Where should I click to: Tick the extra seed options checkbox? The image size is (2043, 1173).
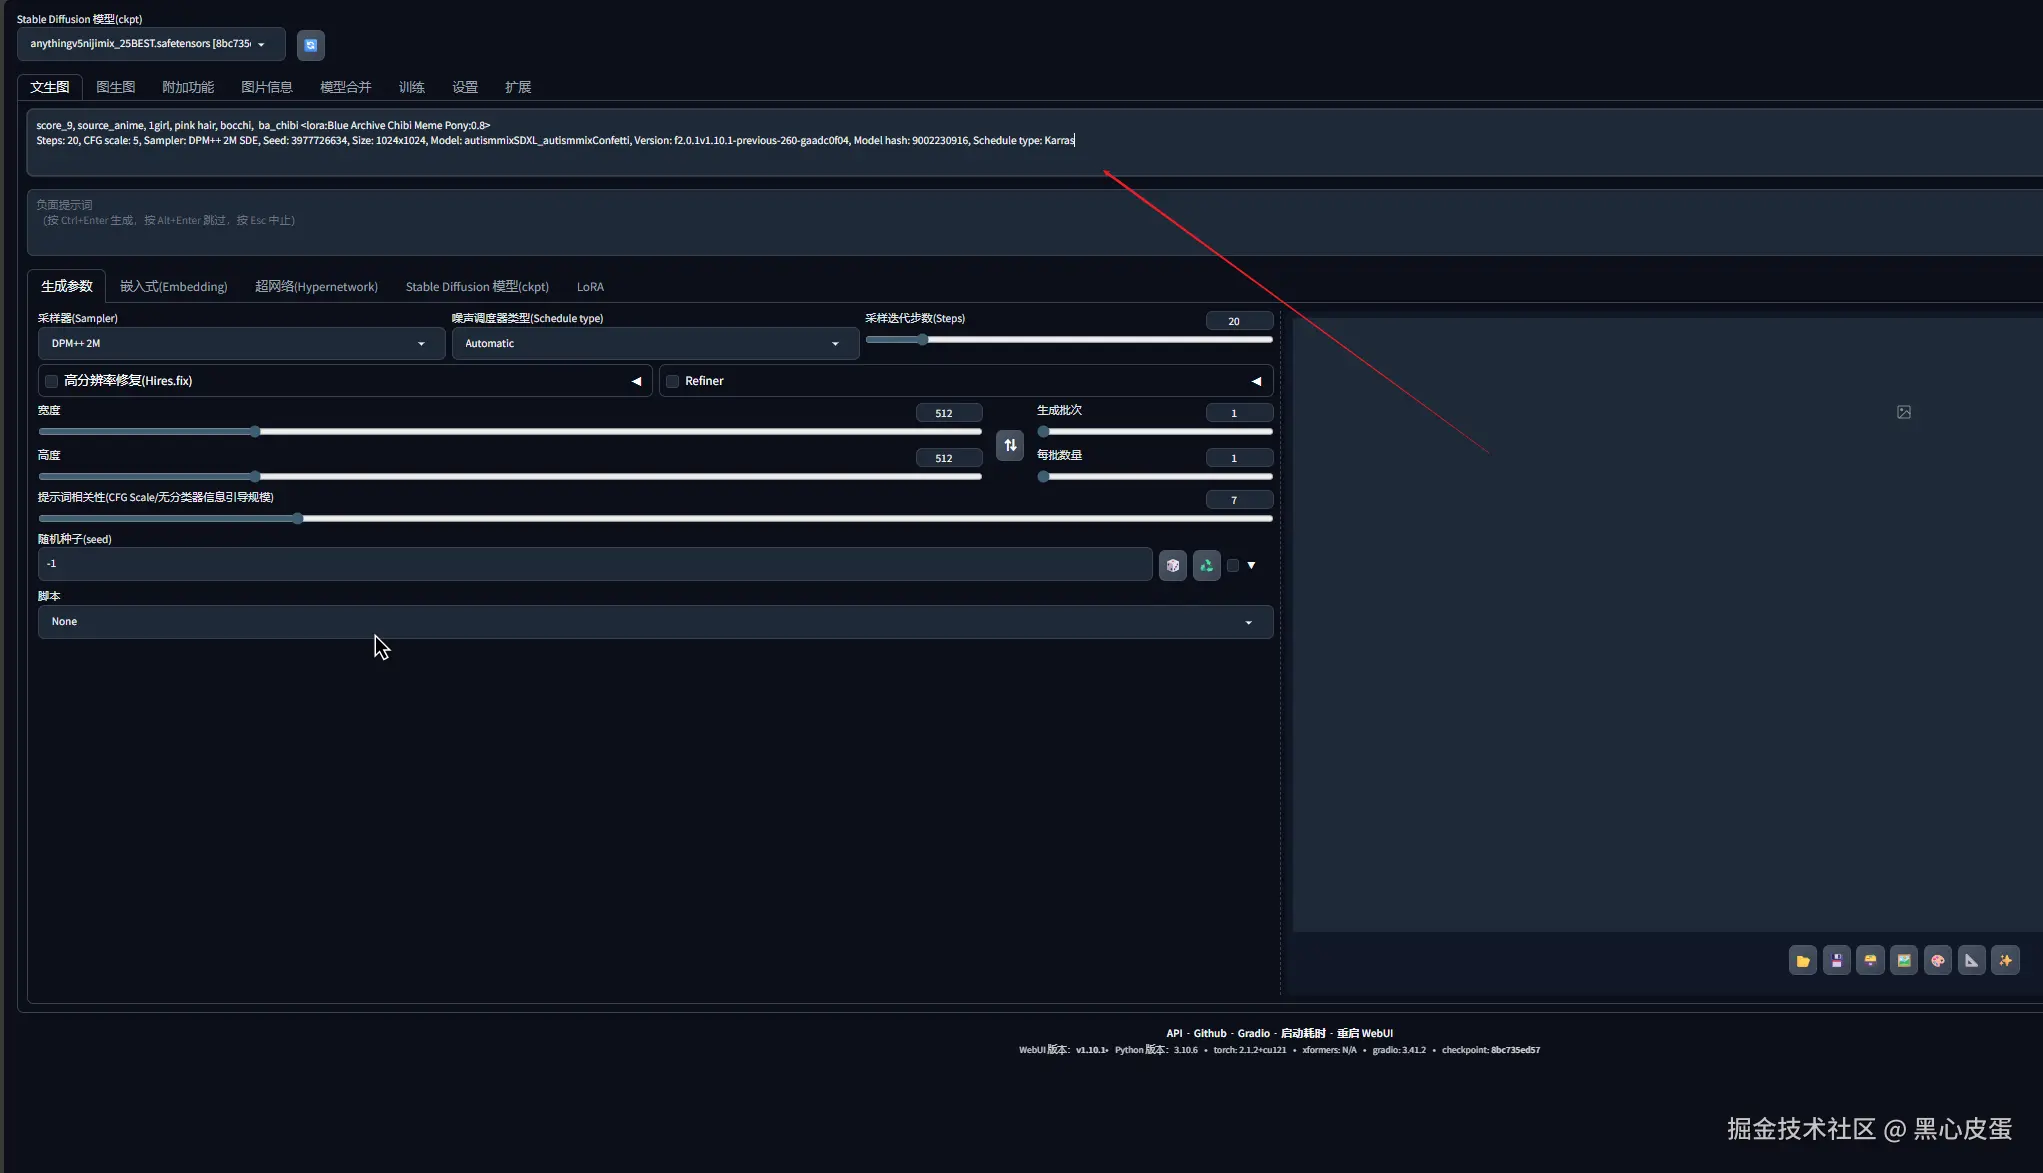point(1233,566)
